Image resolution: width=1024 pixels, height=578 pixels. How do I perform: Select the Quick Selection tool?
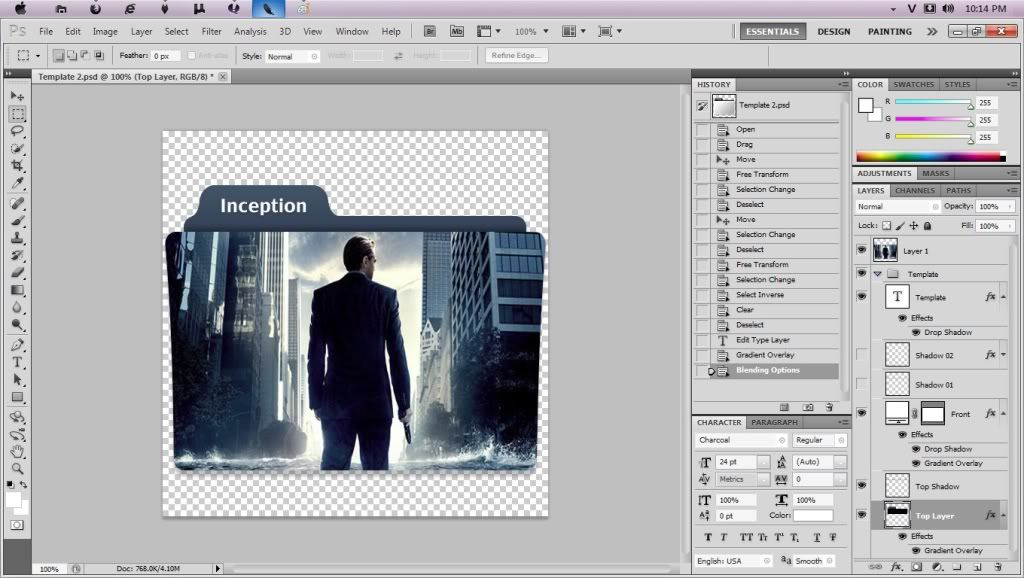point(17,148)
